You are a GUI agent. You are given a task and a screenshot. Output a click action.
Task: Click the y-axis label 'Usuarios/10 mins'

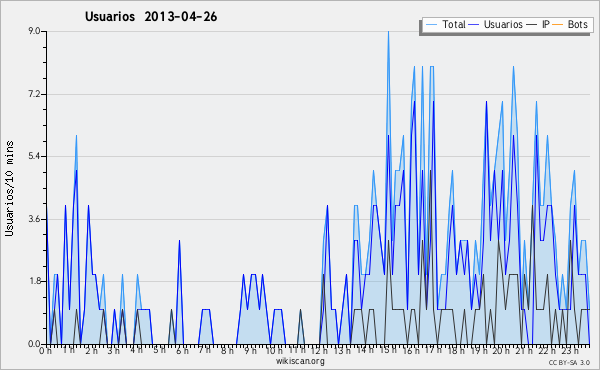pos(9,188)
